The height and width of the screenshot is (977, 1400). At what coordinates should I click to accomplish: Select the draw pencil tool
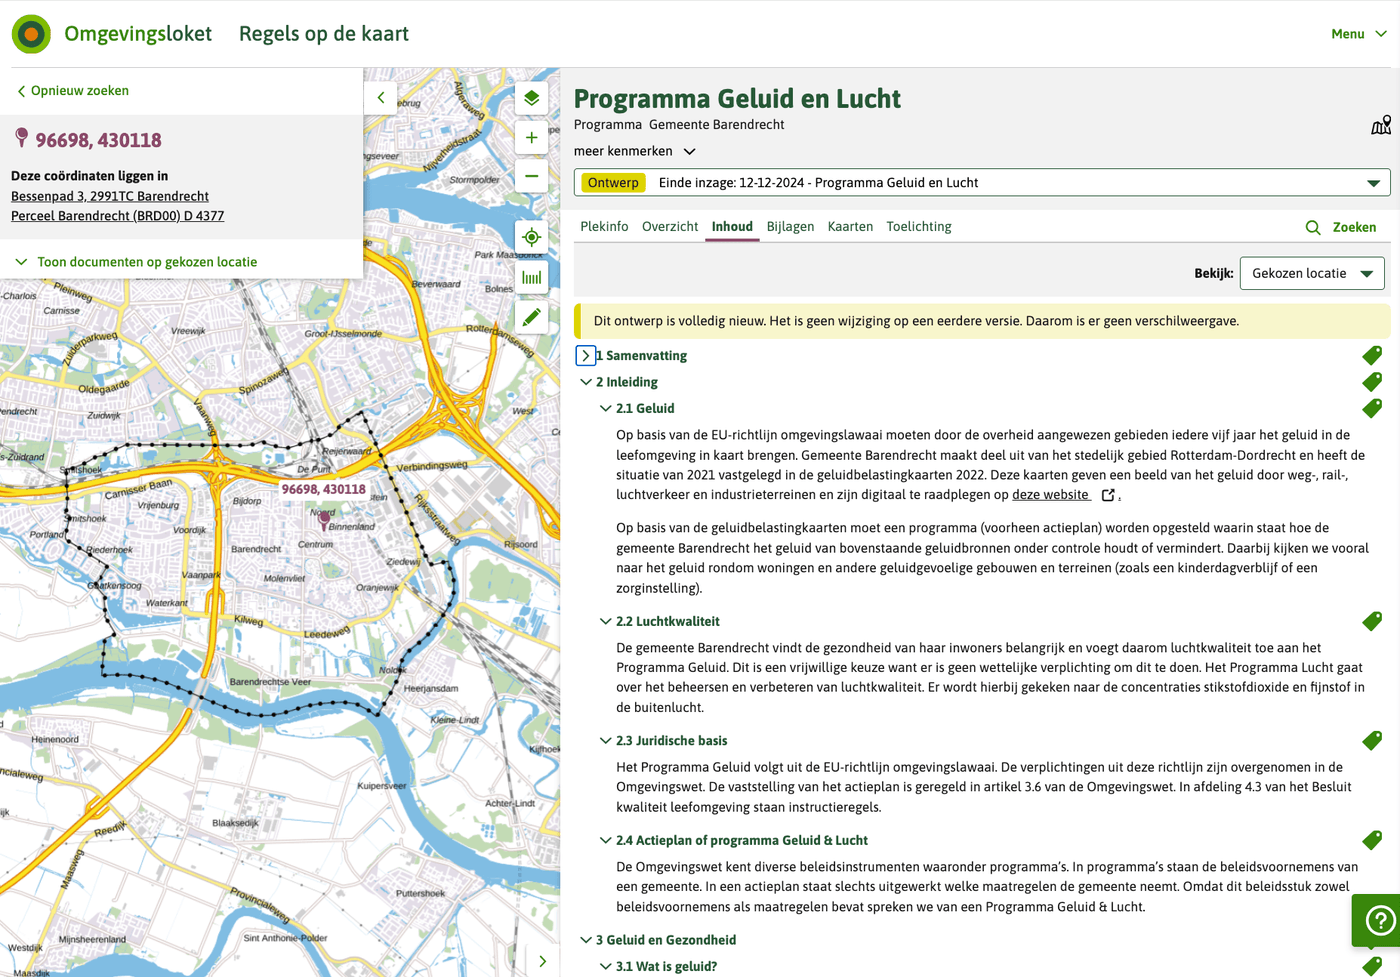pyautogui.click(x=532, y=318)
